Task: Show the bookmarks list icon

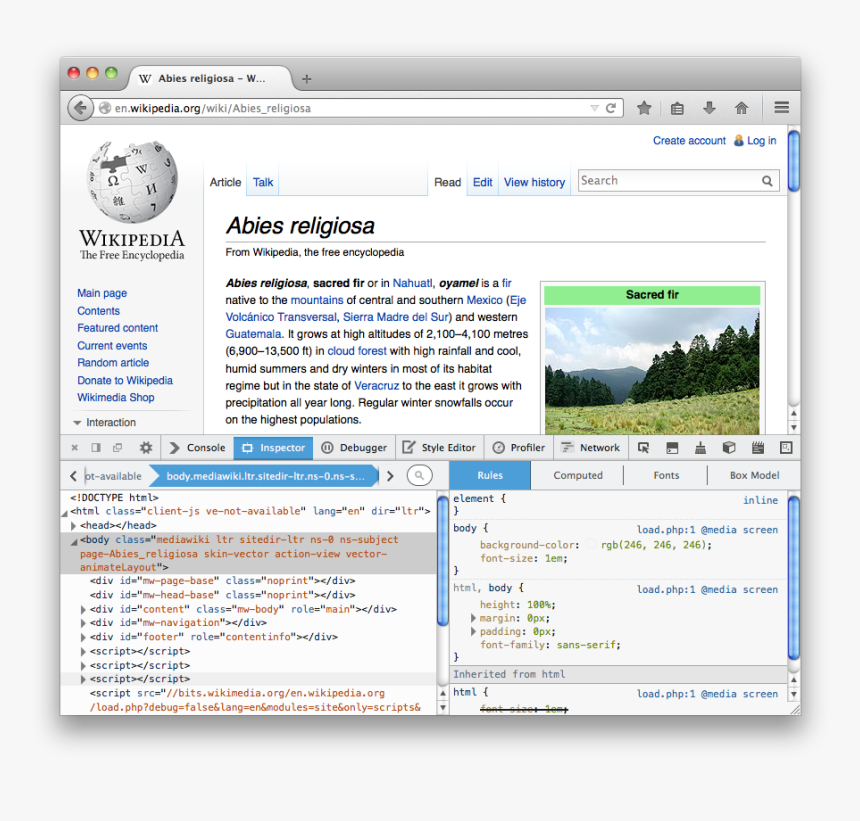Action: pyautogui.click(x=677, y=109)
